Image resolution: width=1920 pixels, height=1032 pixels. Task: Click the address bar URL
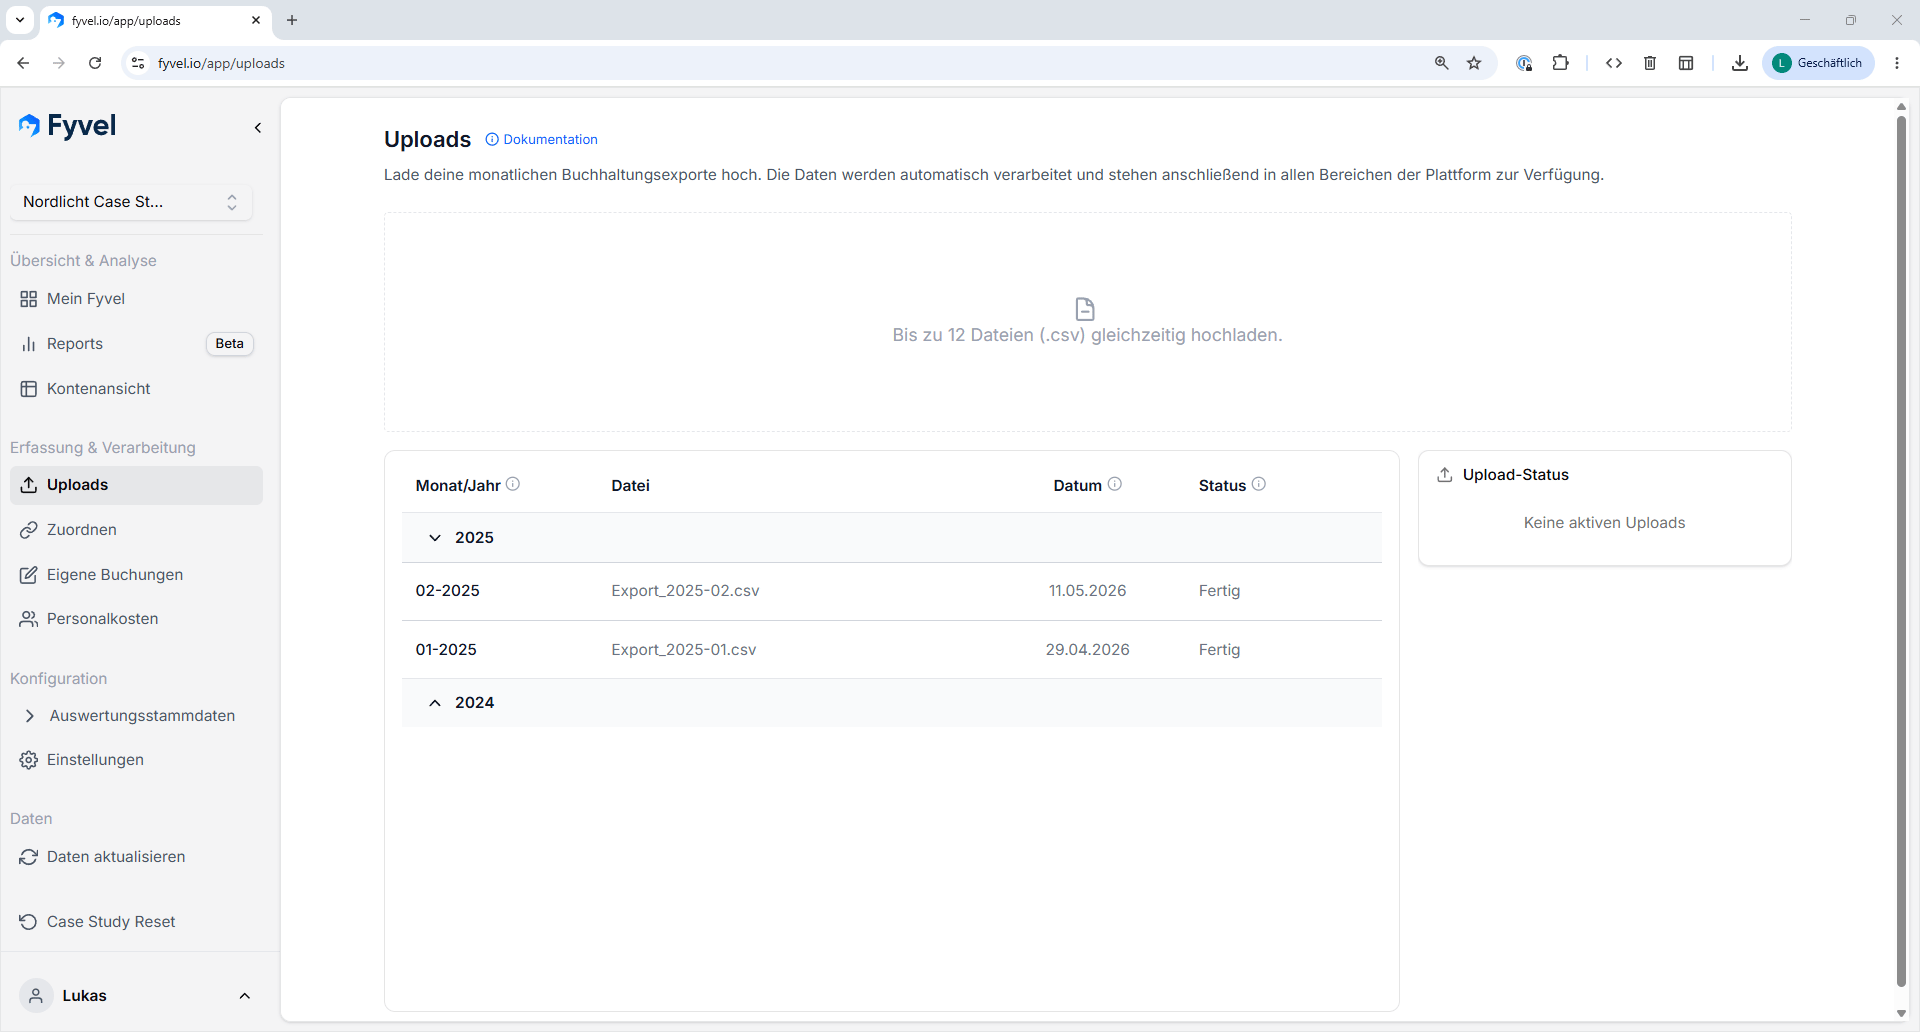(221, 63)
